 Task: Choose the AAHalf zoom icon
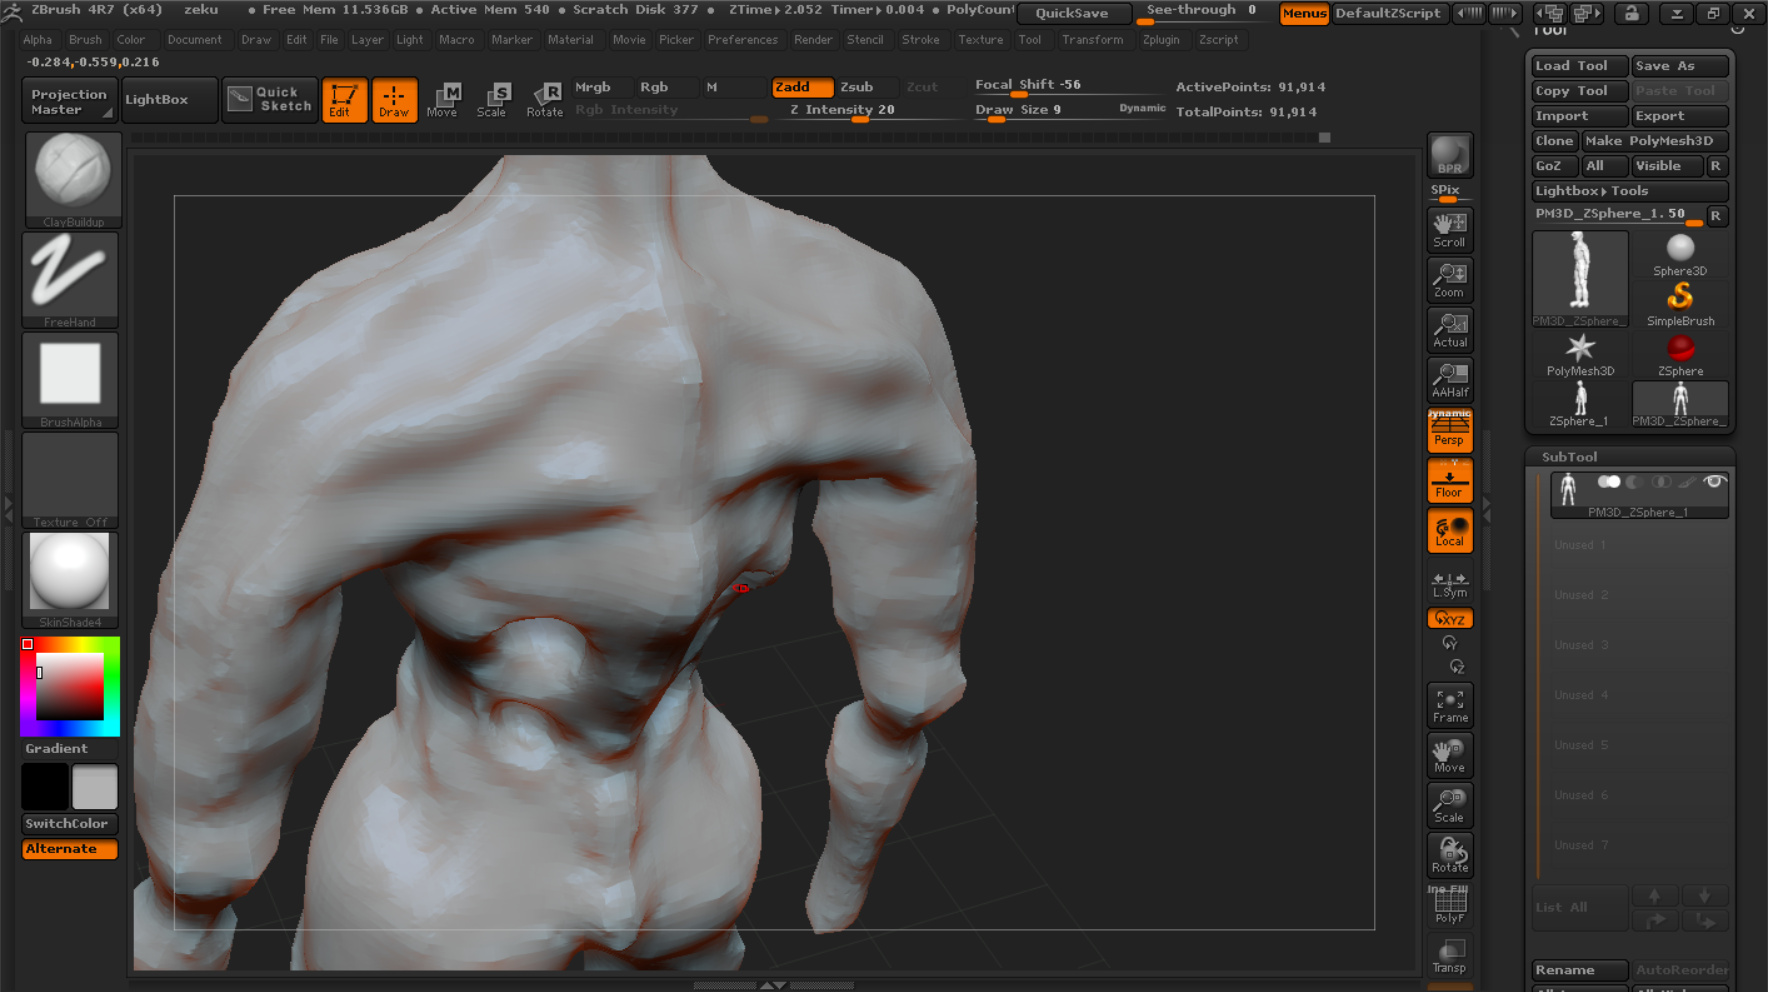1449,380
